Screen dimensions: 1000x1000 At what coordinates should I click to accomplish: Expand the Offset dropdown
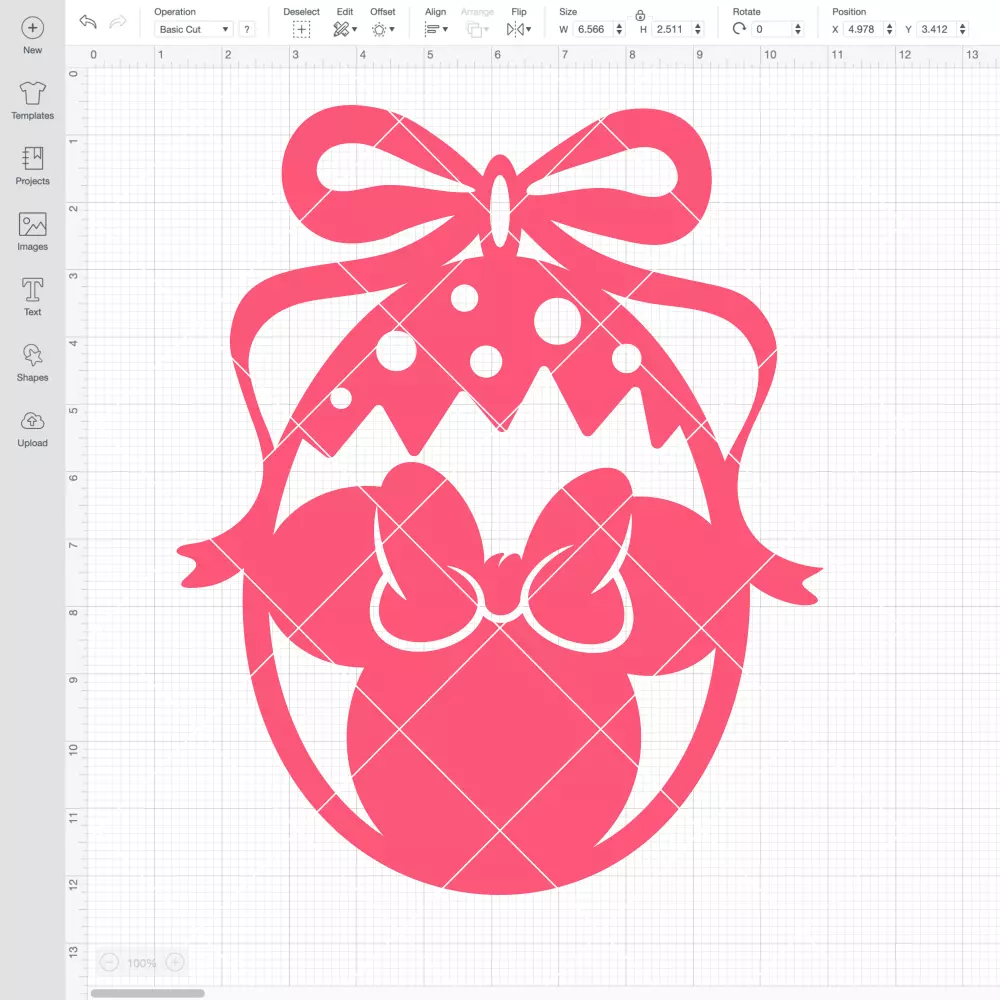coord(383,29)
